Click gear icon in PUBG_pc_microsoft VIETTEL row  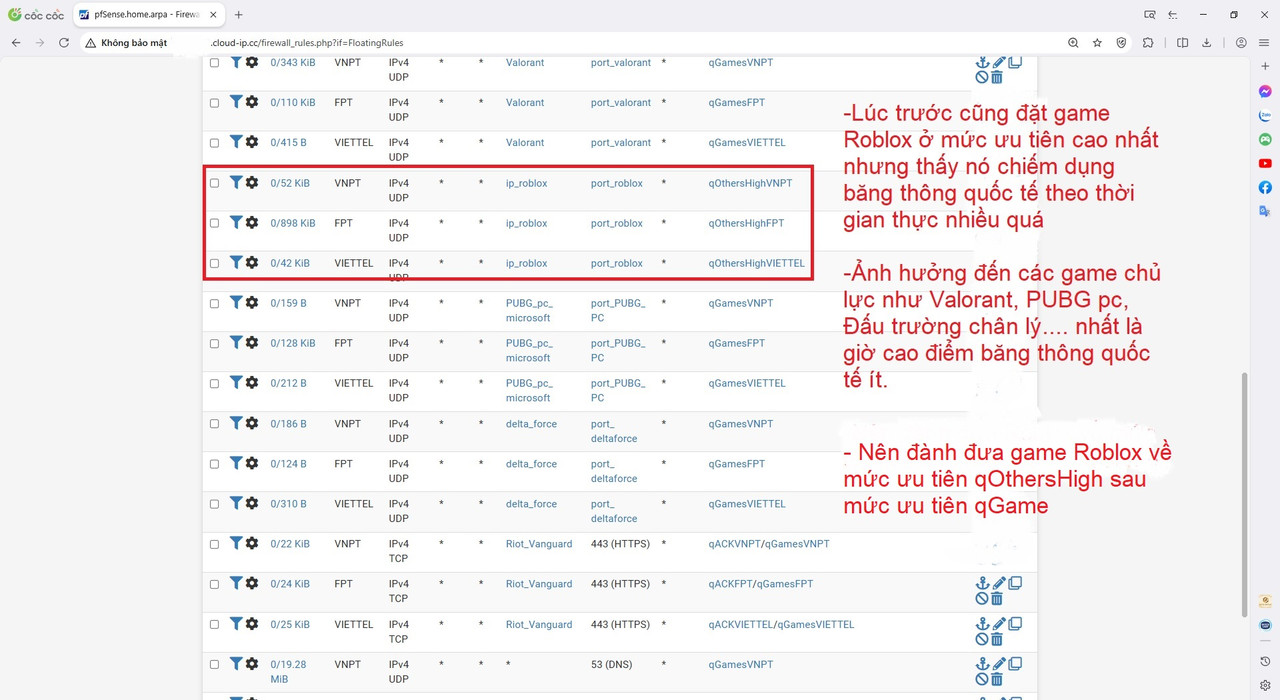(252, 382)
